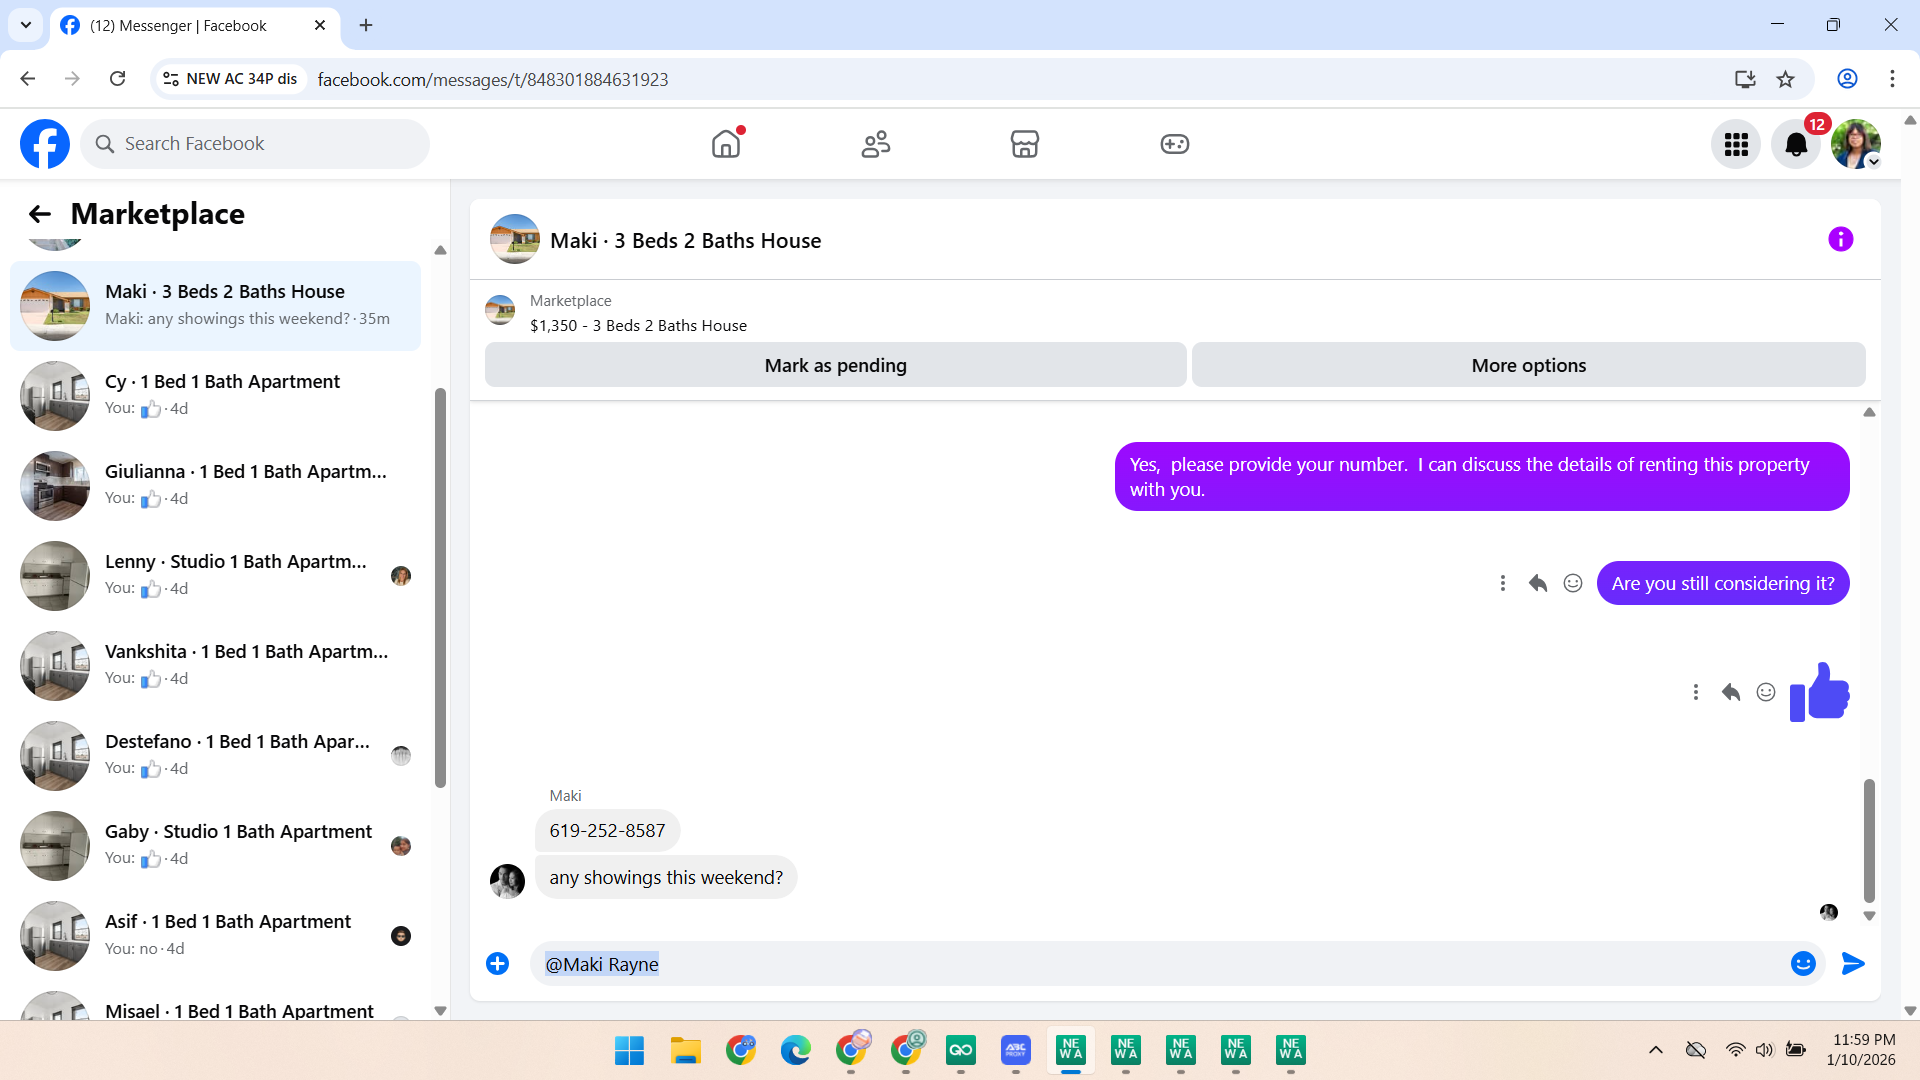Open Marketplace storefront icon in top navigation
Screen dimensions: 1920x1080
1025,144
